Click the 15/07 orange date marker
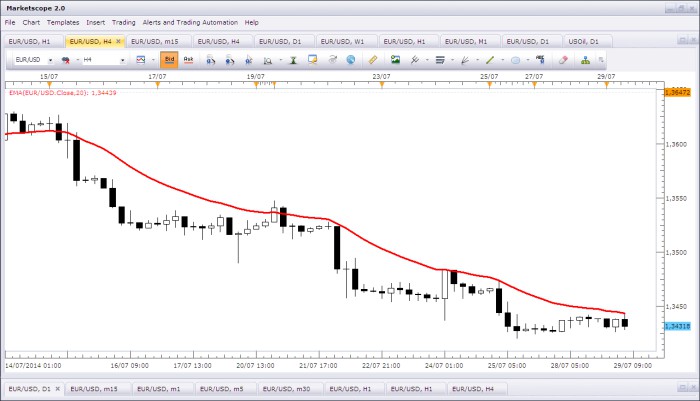The width and height of the screenshot is (700, 401). click(x=49, y=84)
